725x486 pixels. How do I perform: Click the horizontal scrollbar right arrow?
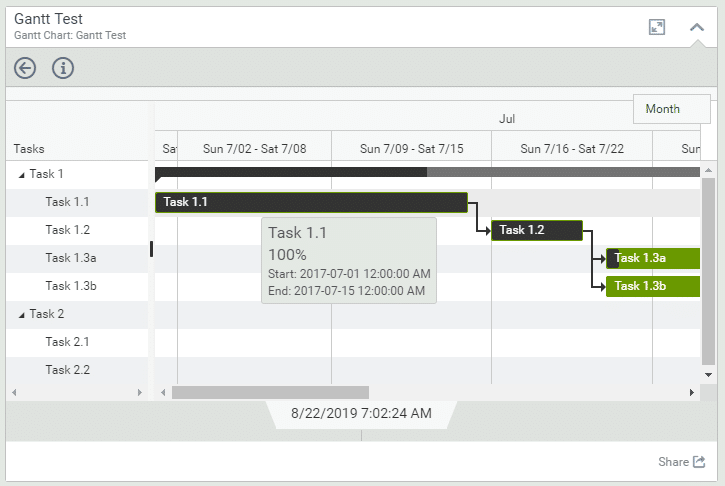tap(691, 393)
